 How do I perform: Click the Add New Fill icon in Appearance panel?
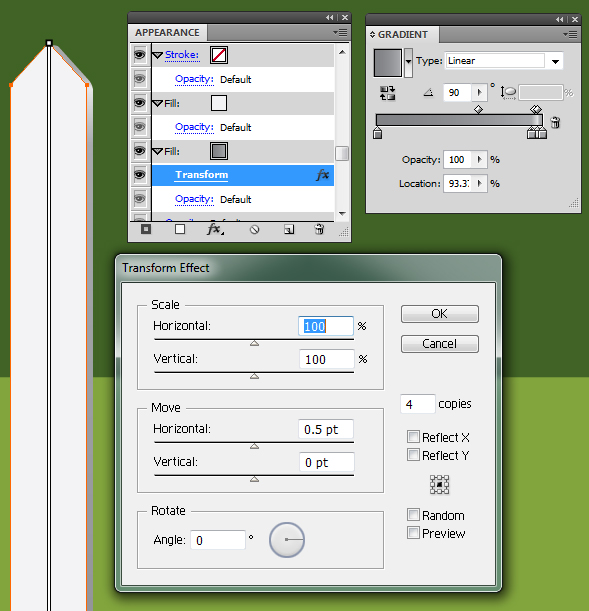180,229
